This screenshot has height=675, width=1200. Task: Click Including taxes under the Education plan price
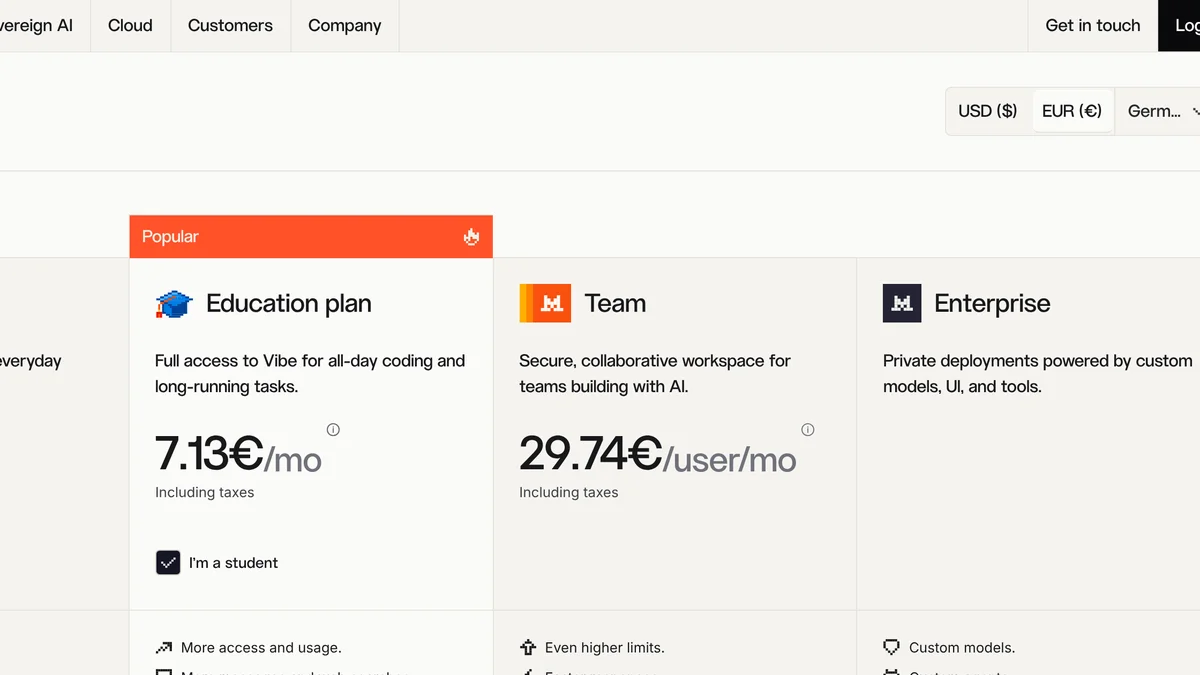[x=205, y=492]
